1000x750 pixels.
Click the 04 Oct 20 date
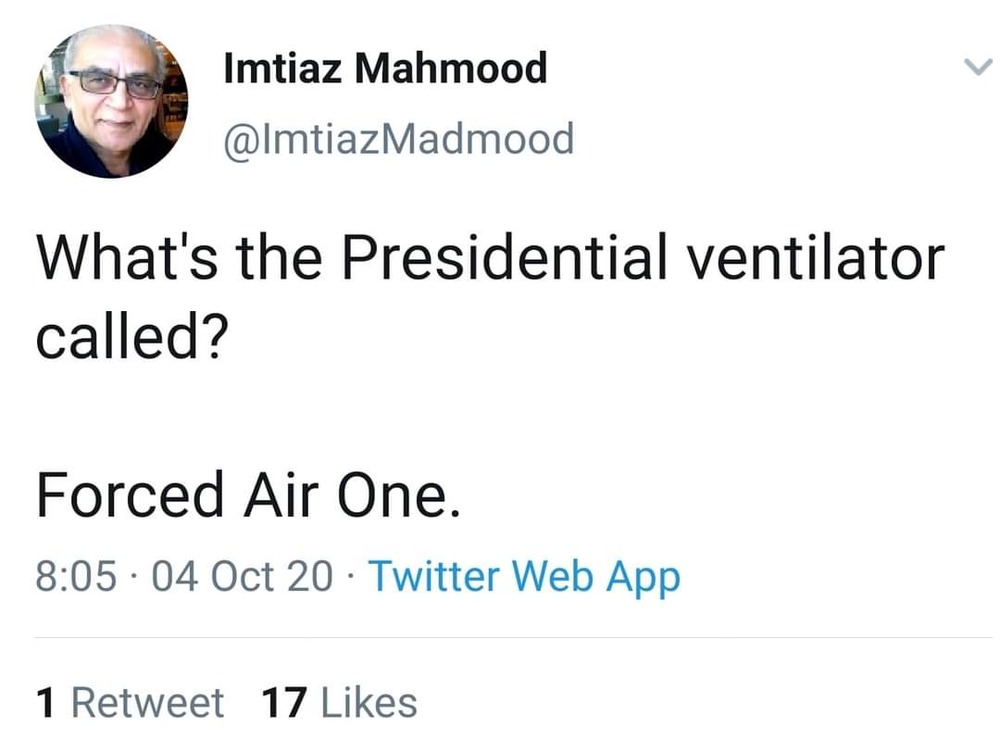(x=242, y=577)
